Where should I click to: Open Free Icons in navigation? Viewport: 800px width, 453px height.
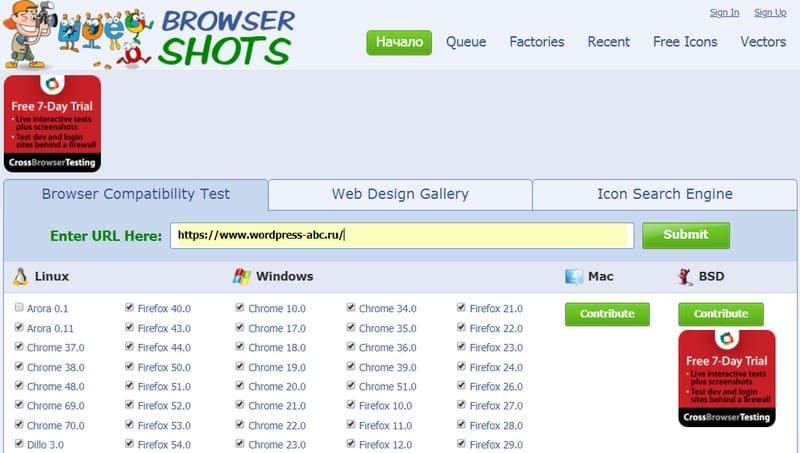point(685,42)
